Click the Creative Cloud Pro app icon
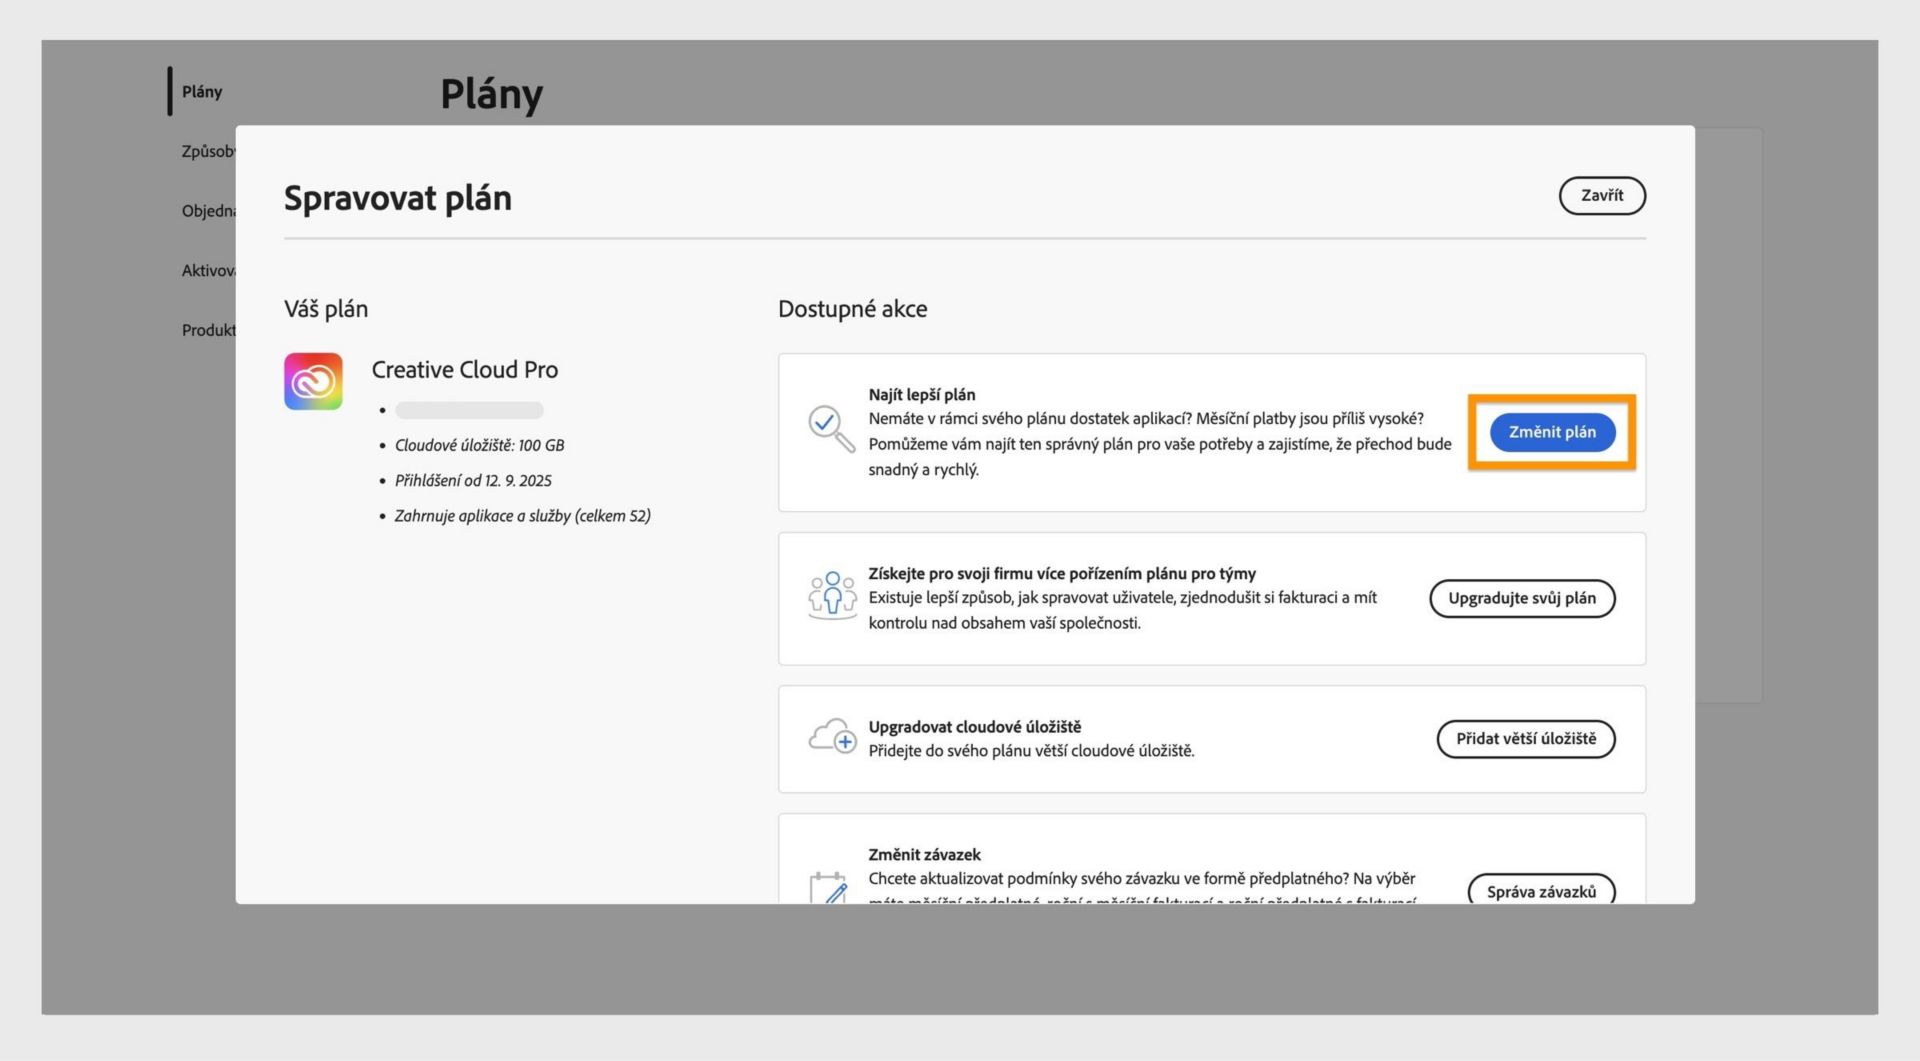This screenshot has height=1061, width=1920. (x=313, y=381)
